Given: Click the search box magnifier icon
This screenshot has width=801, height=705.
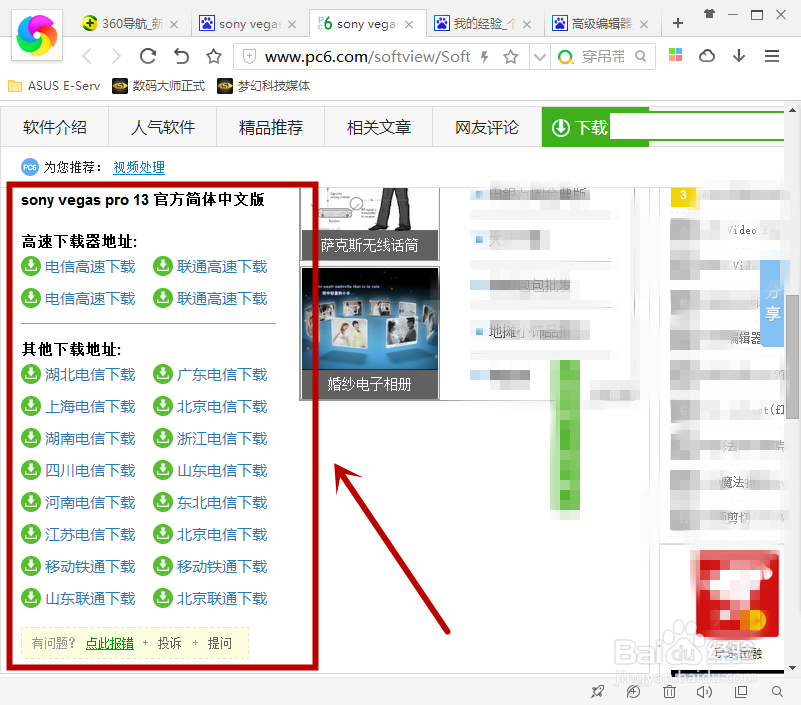Looking at the screenshot, I should [641, 56].
